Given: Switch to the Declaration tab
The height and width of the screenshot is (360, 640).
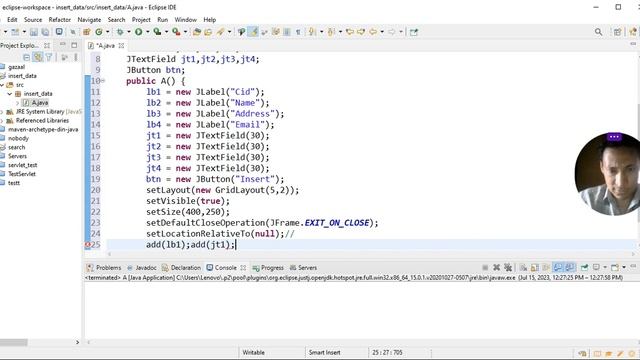Looking at the screenshot, I should [x=181, y=268].
